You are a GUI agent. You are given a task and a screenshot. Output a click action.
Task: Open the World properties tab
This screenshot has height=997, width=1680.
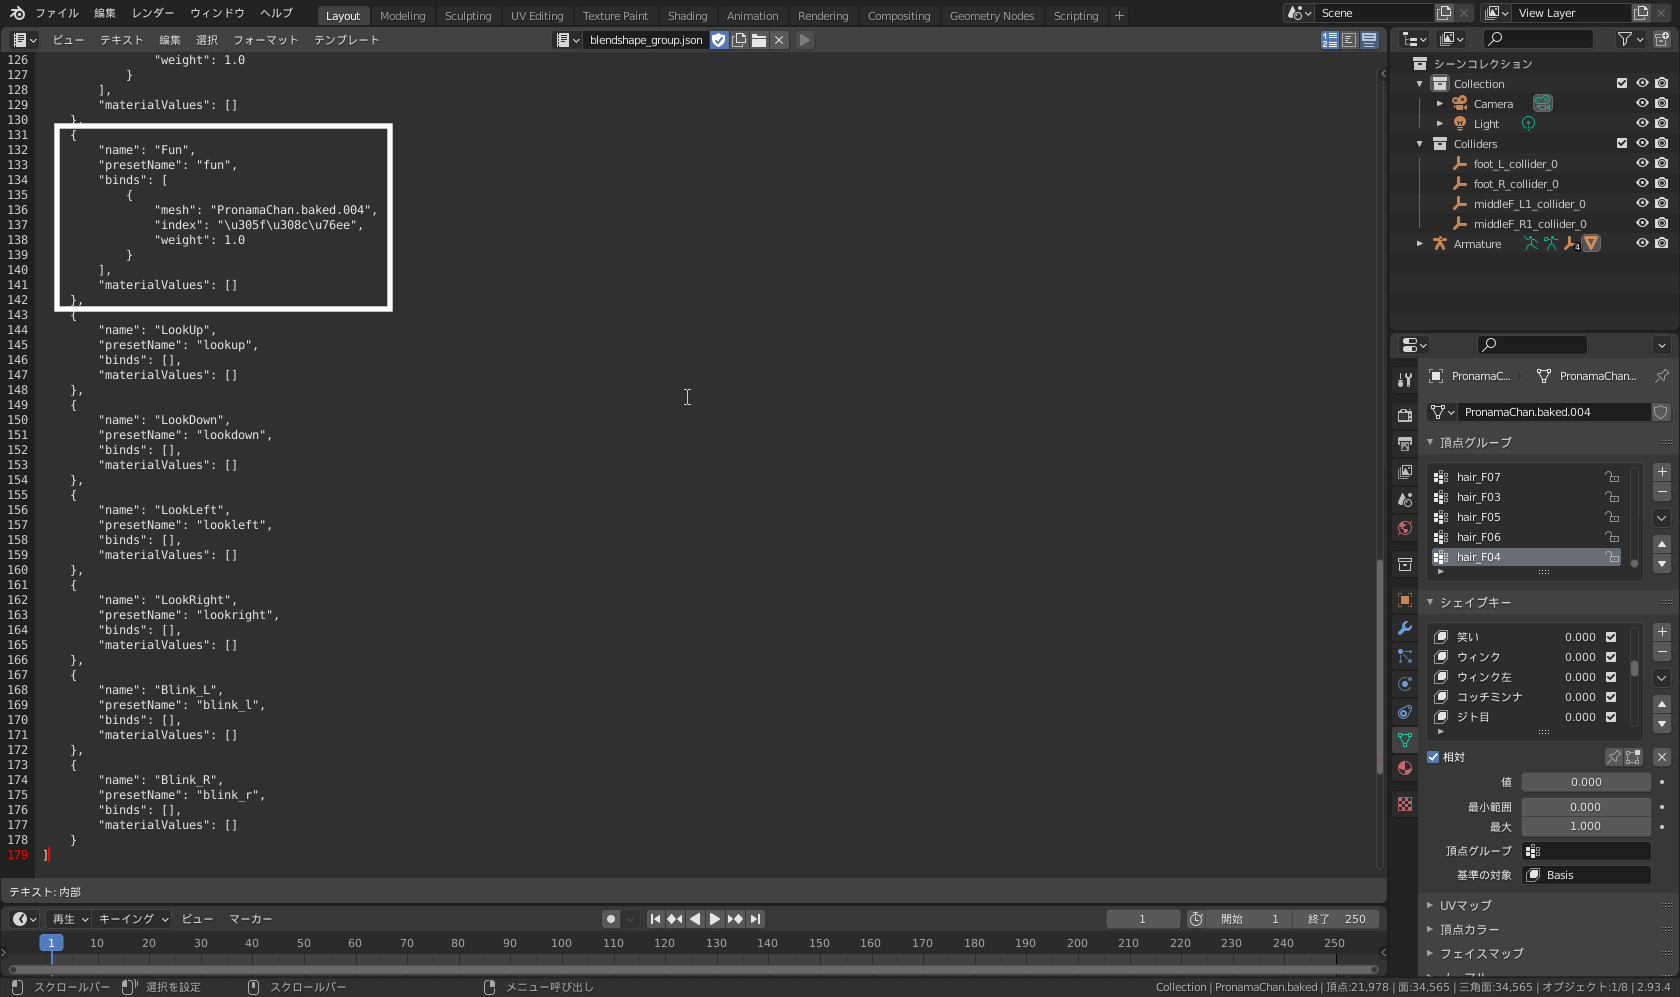coord(1405,527)
